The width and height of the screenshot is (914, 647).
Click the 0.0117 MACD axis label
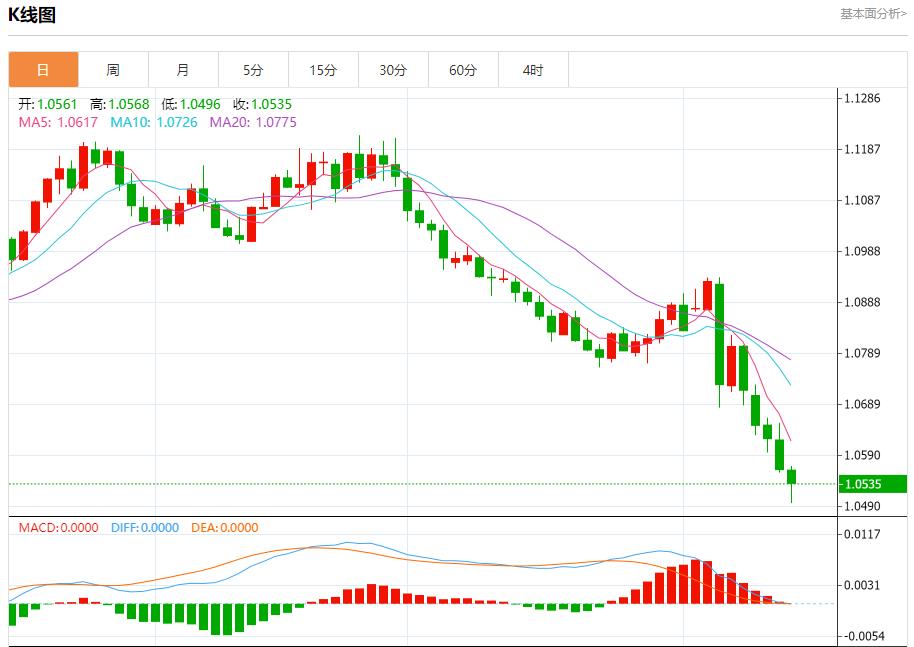tap(862, 535)
